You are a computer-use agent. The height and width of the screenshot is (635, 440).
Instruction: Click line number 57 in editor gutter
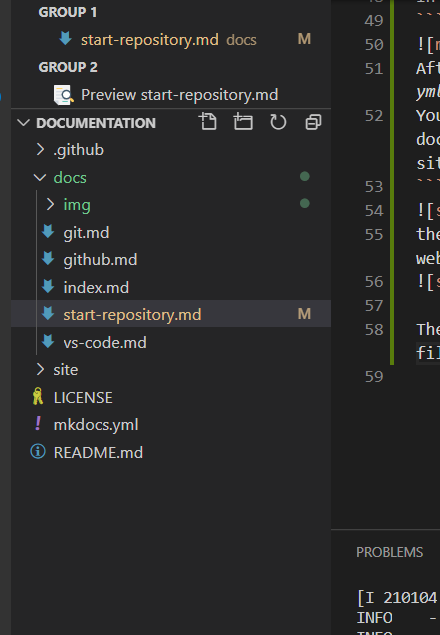pyautogui.click(x=374, y=306)
